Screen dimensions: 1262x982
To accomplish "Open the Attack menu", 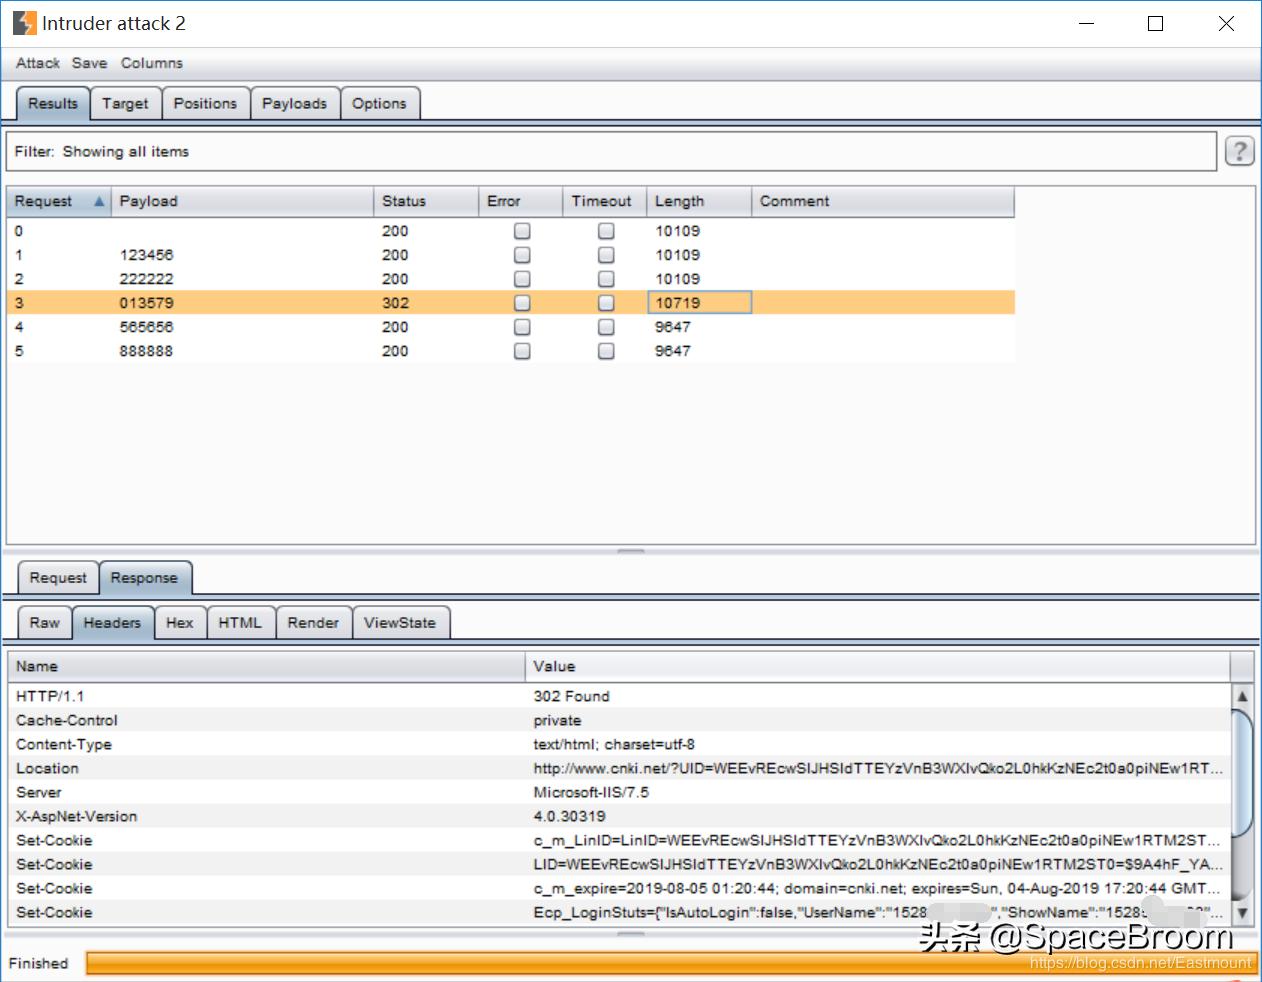I will point(38,63).
